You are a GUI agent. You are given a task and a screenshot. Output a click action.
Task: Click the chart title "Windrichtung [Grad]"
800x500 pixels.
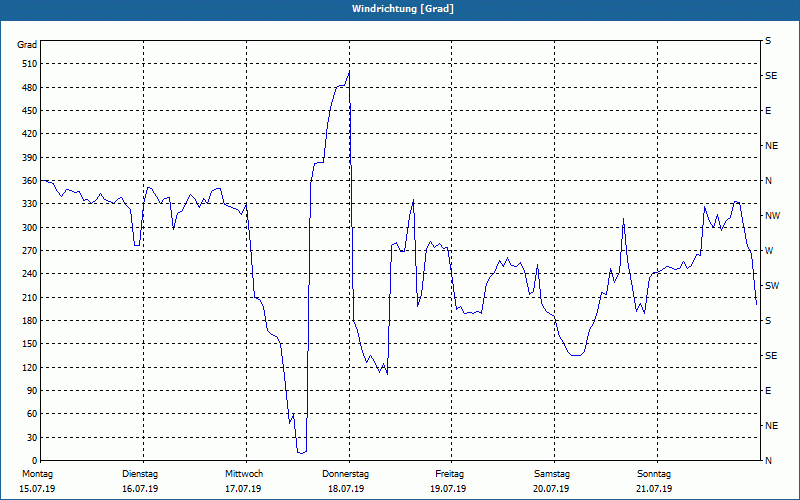(403, 9)
